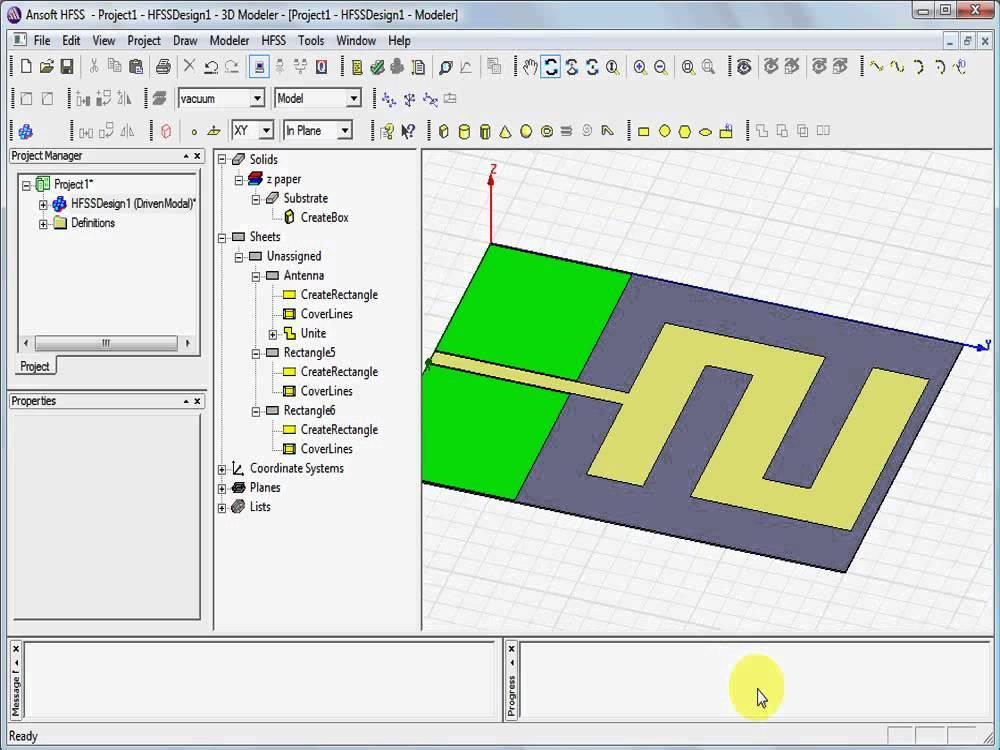Select the Draw Box tool
Screen dimensions: 1000x750
tap(444, 131)
